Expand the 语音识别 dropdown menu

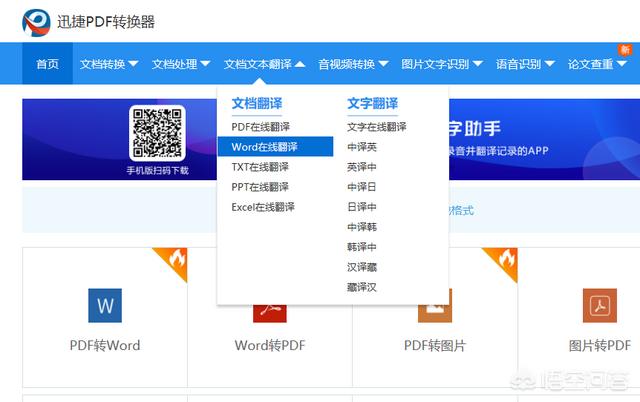pyautogui.click(x=525, y=64)
